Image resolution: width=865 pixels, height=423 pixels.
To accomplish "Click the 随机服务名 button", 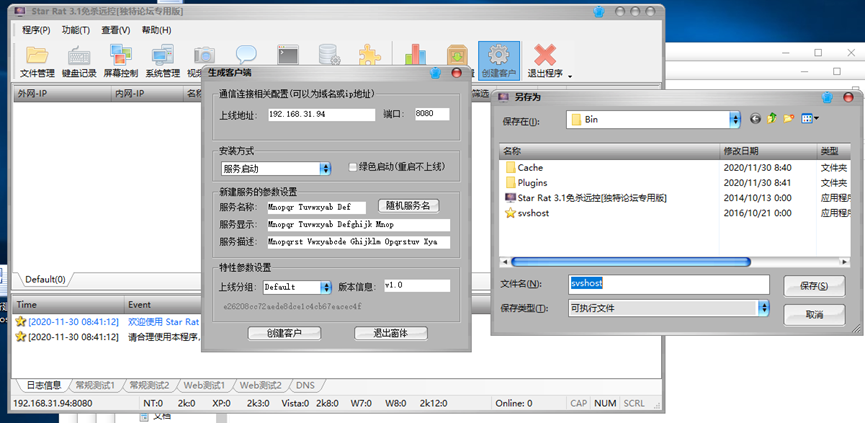I will tap(408, 206).
